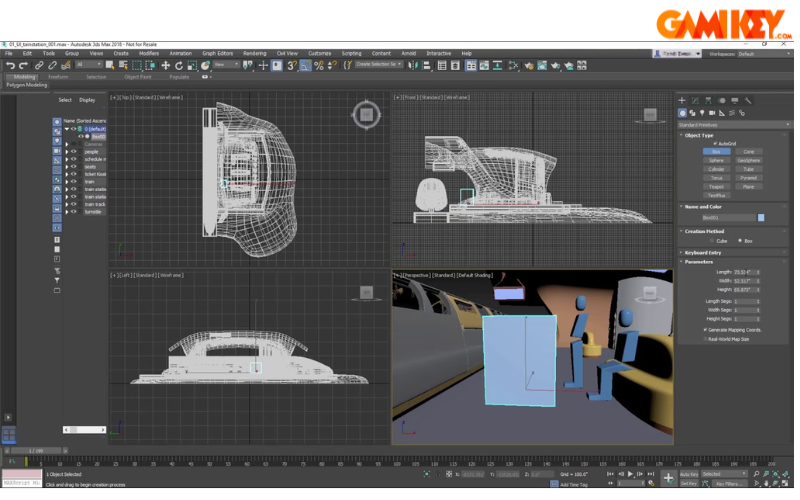This screenshot has height=500, width=800.
Task: Open the Box001 object color swatch
Action: coord(761,218)
